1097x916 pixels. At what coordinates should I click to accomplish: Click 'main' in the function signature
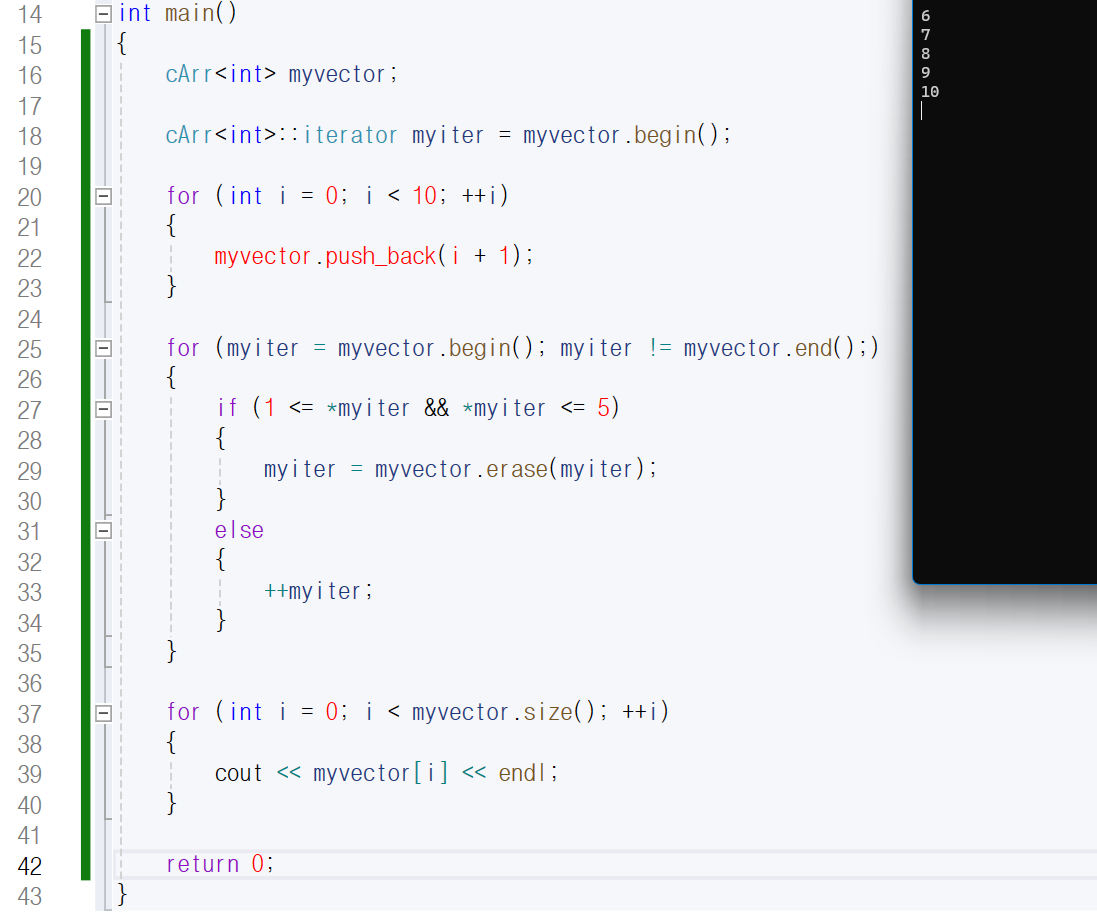[189, 13]
